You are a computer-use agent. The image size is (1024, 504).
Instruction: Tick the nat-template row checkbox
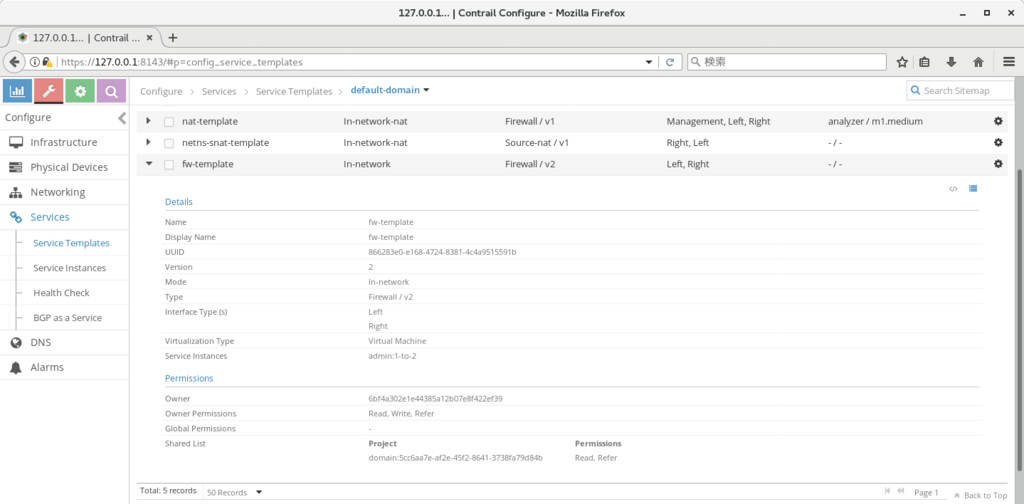click(169, 122)
